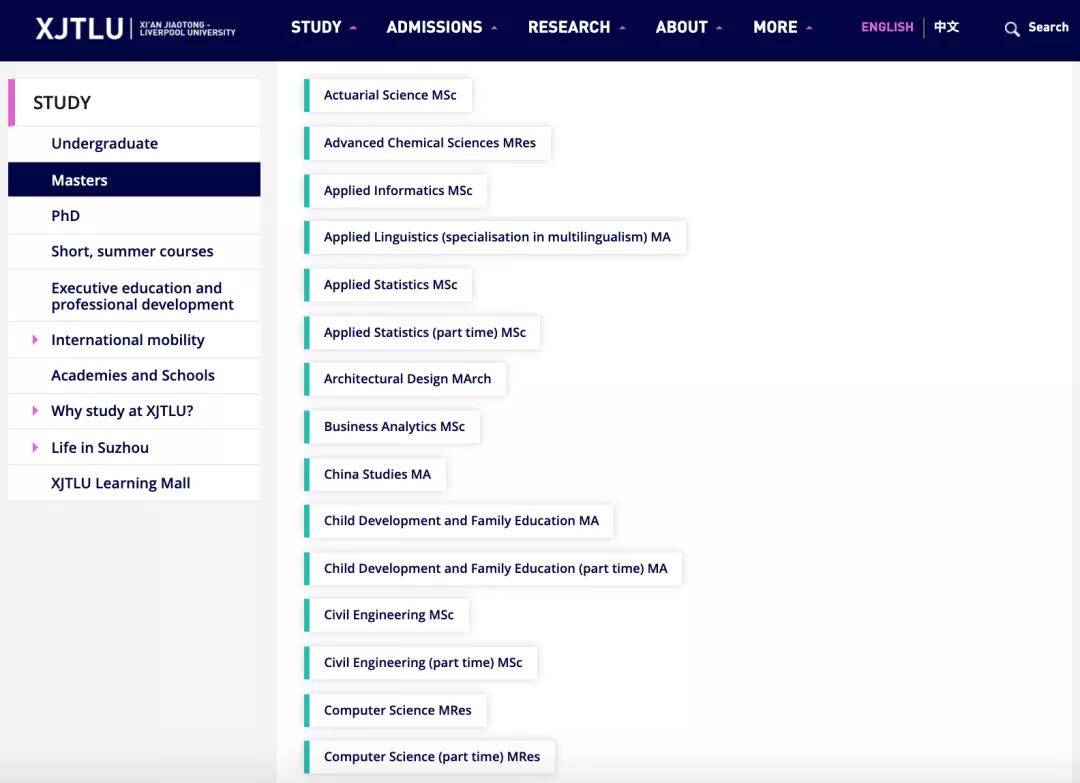Open Life in Suzhou sidebar item
This screenshot has height=783, width=1080.
tap(134, 447)
